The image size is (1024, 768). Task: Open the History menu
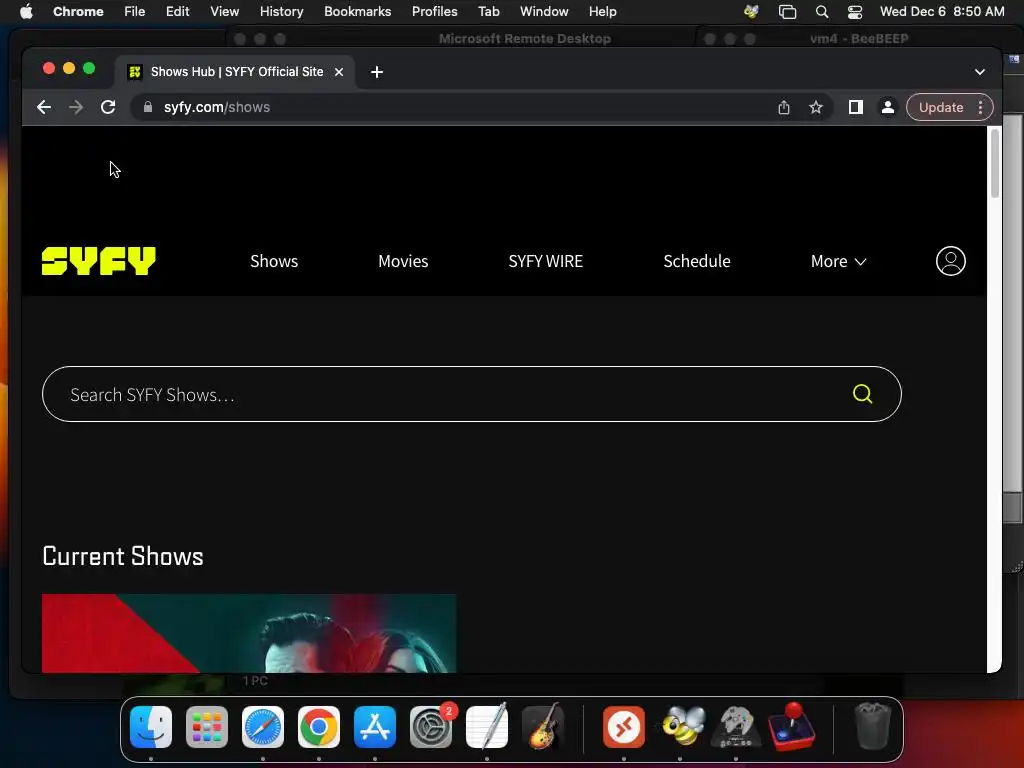[281, 11]
